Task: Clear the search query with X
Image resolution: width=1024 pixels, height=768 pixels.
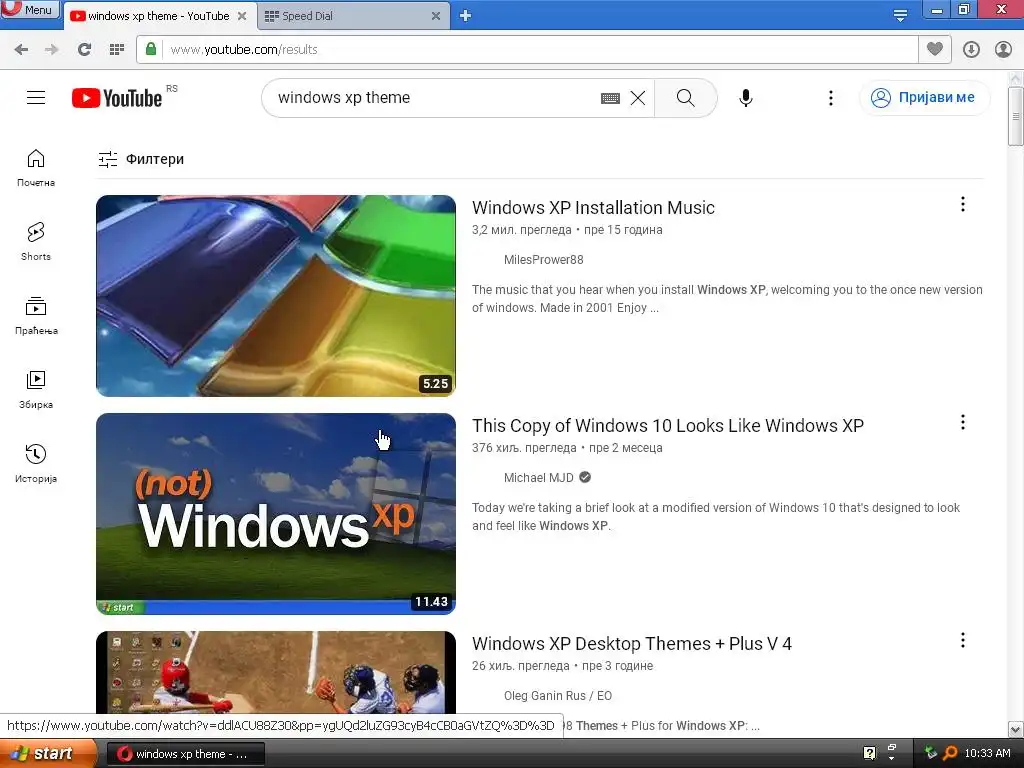Action: coord(638,98)
